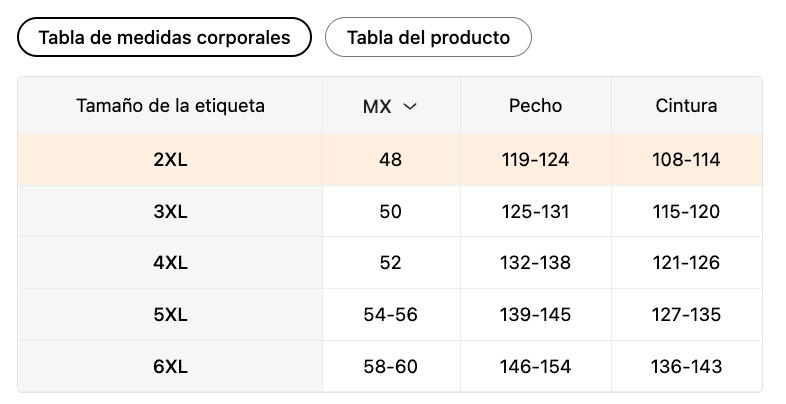Select the 3XL size row label
Screen dimensions: 786x404
[170, 212]
